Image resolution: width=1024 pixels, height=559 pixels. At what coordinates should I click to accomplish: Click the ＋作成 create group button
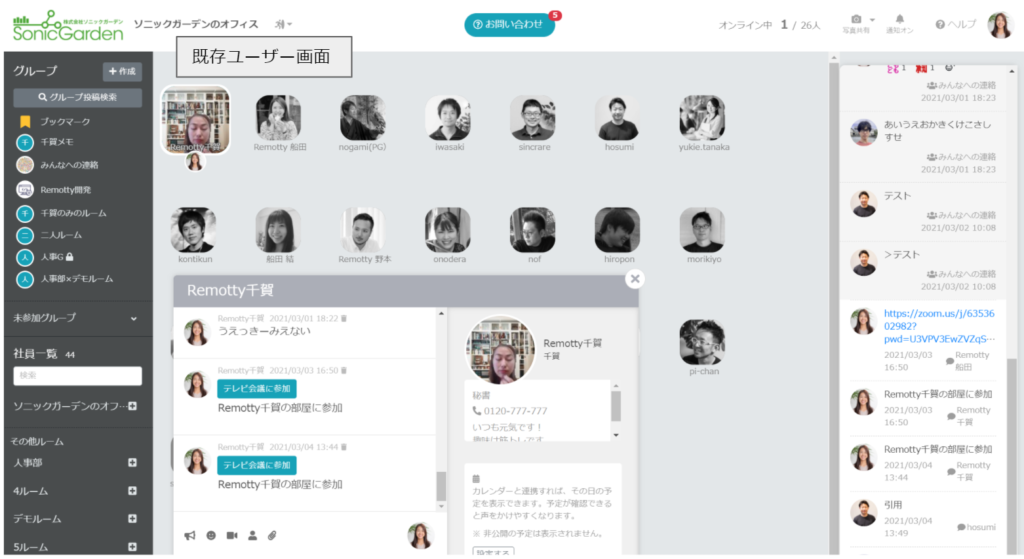tap(122, 71)
